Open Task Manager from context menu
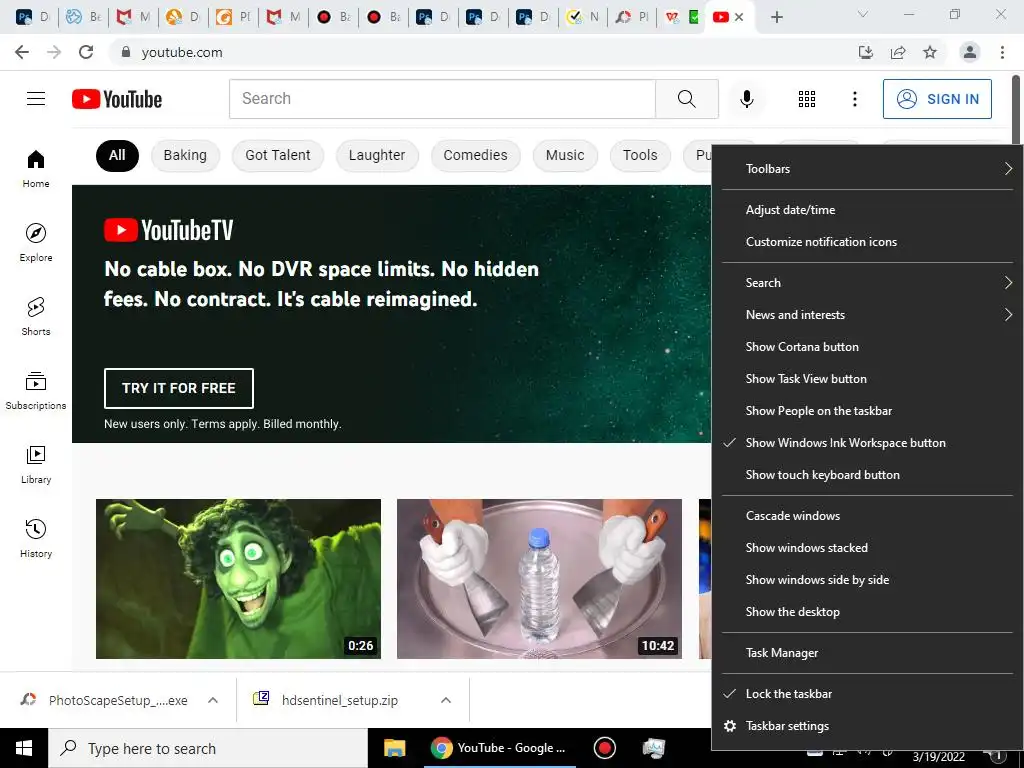This screenshot has height=768, width=1024. tap(868, 652)
